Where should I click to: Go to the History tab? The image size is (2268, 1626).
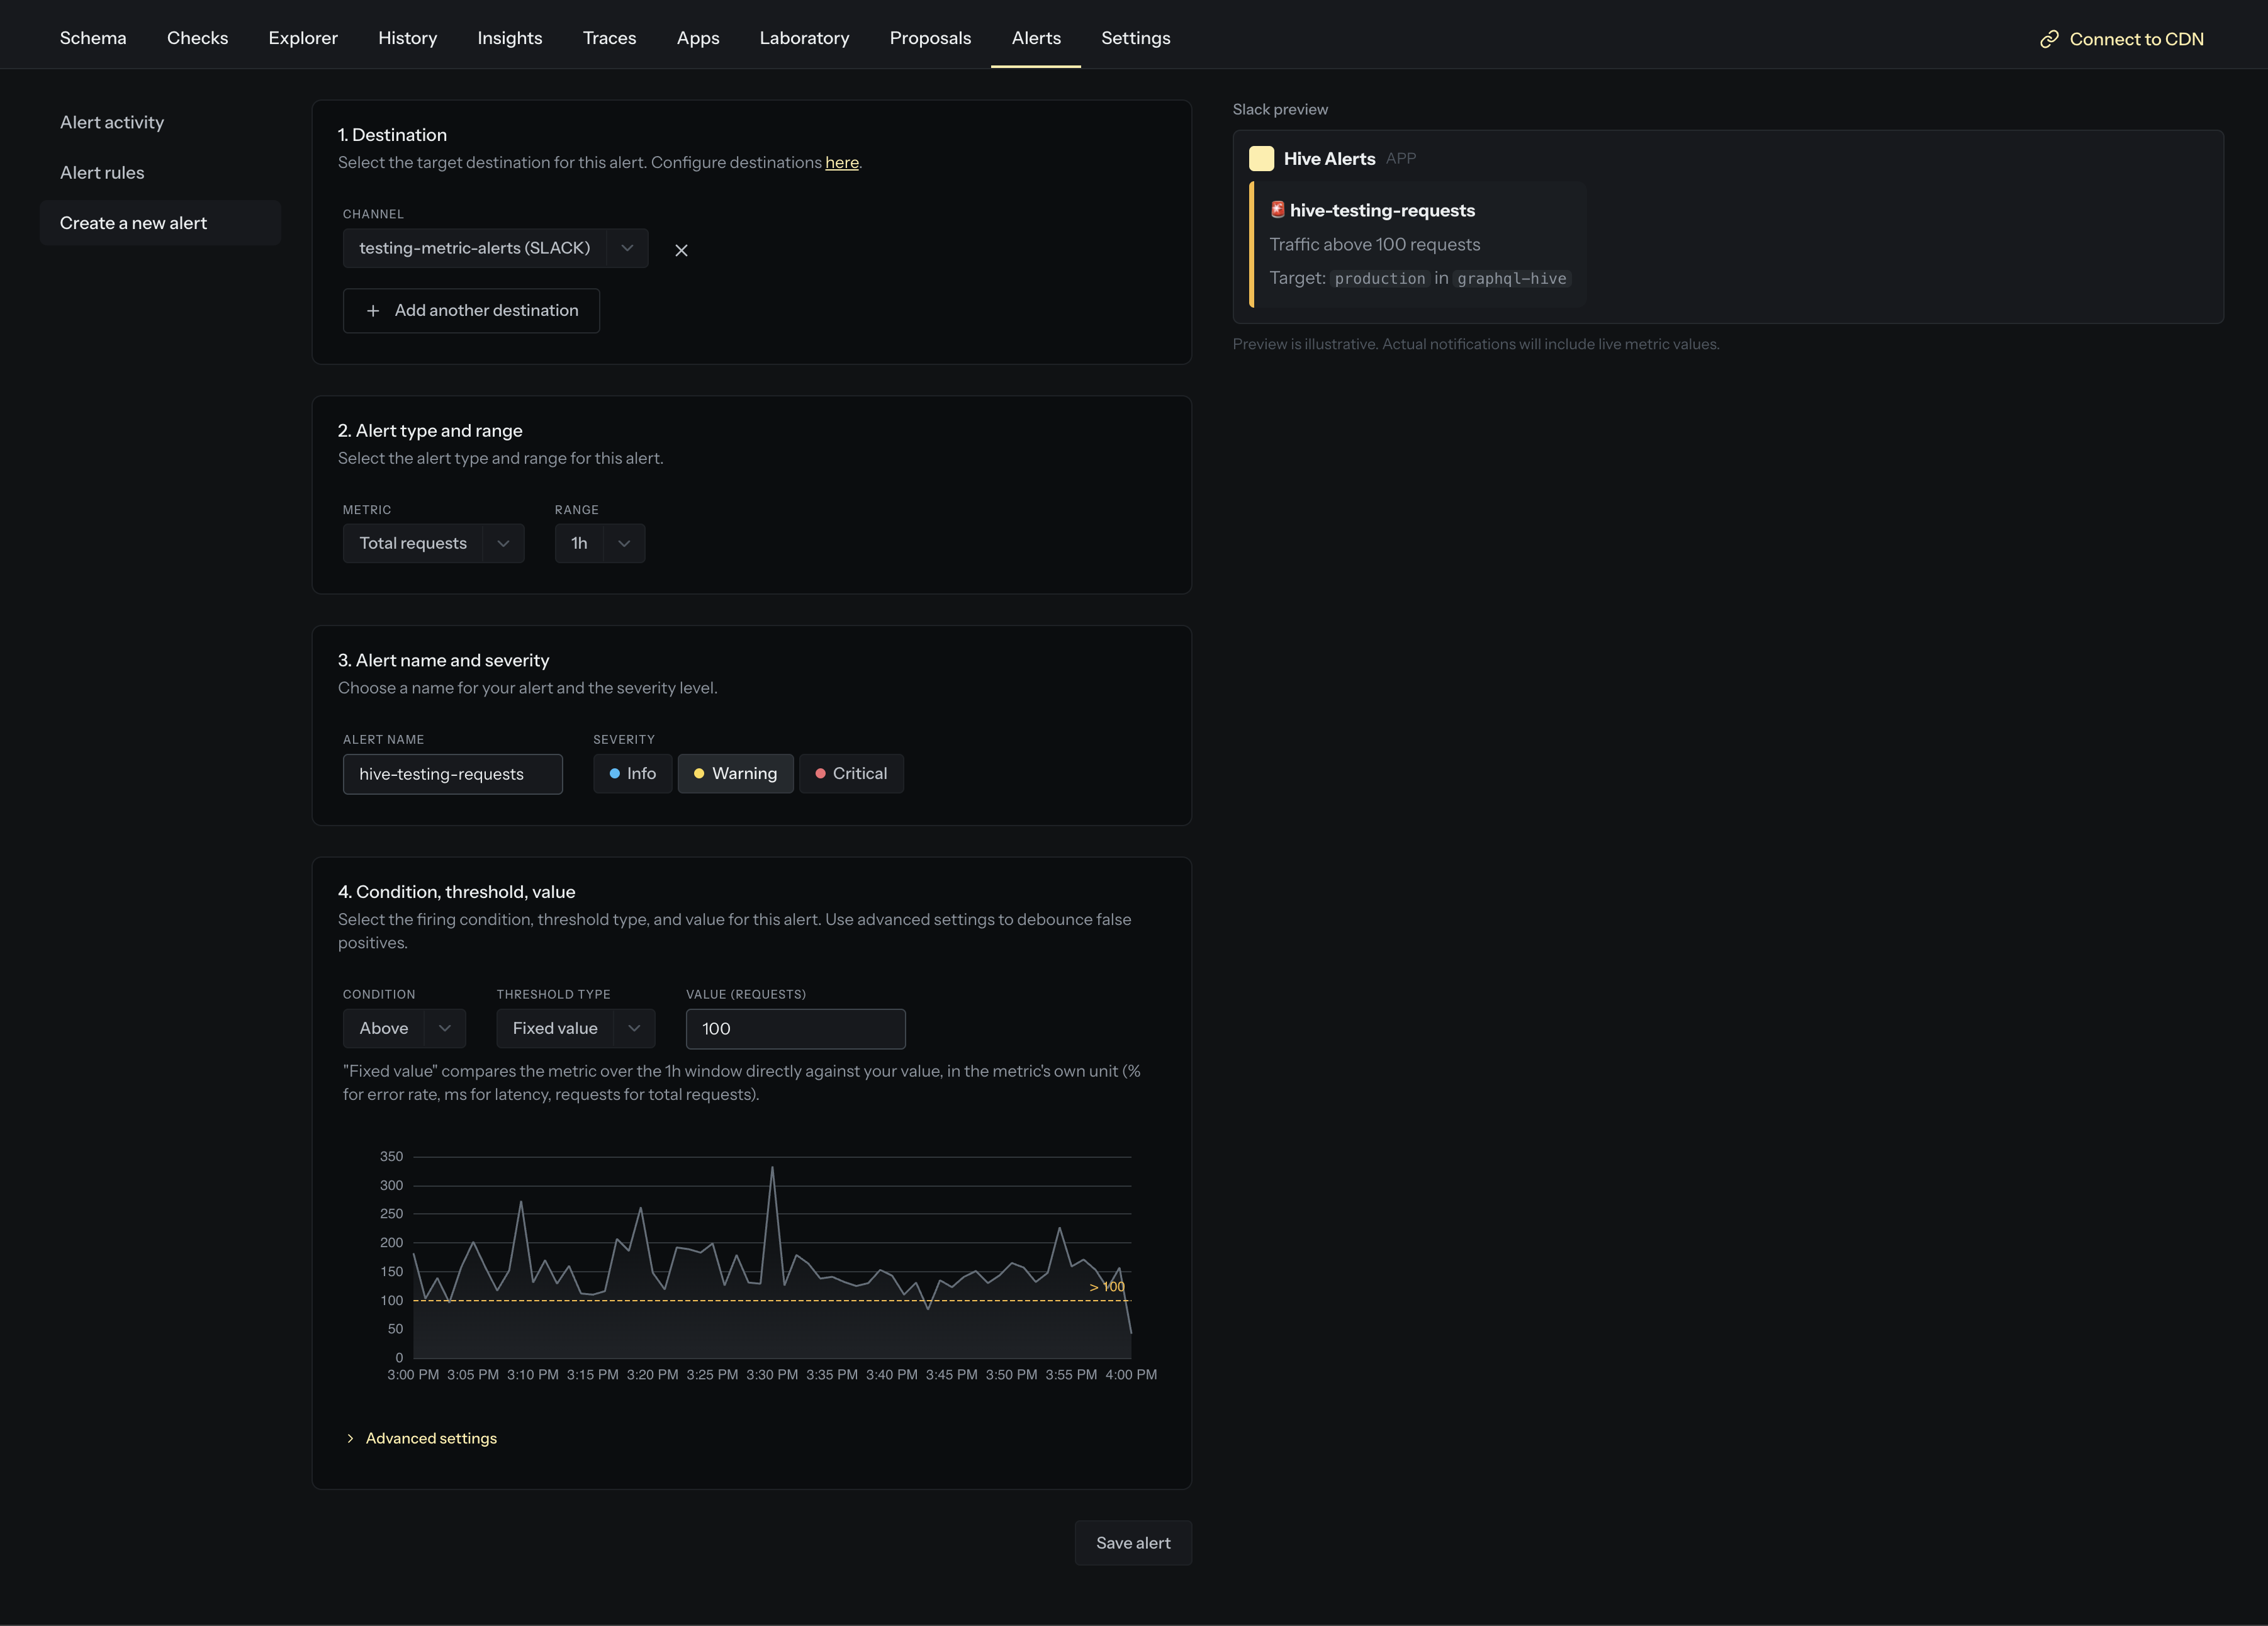click(407, 38)
